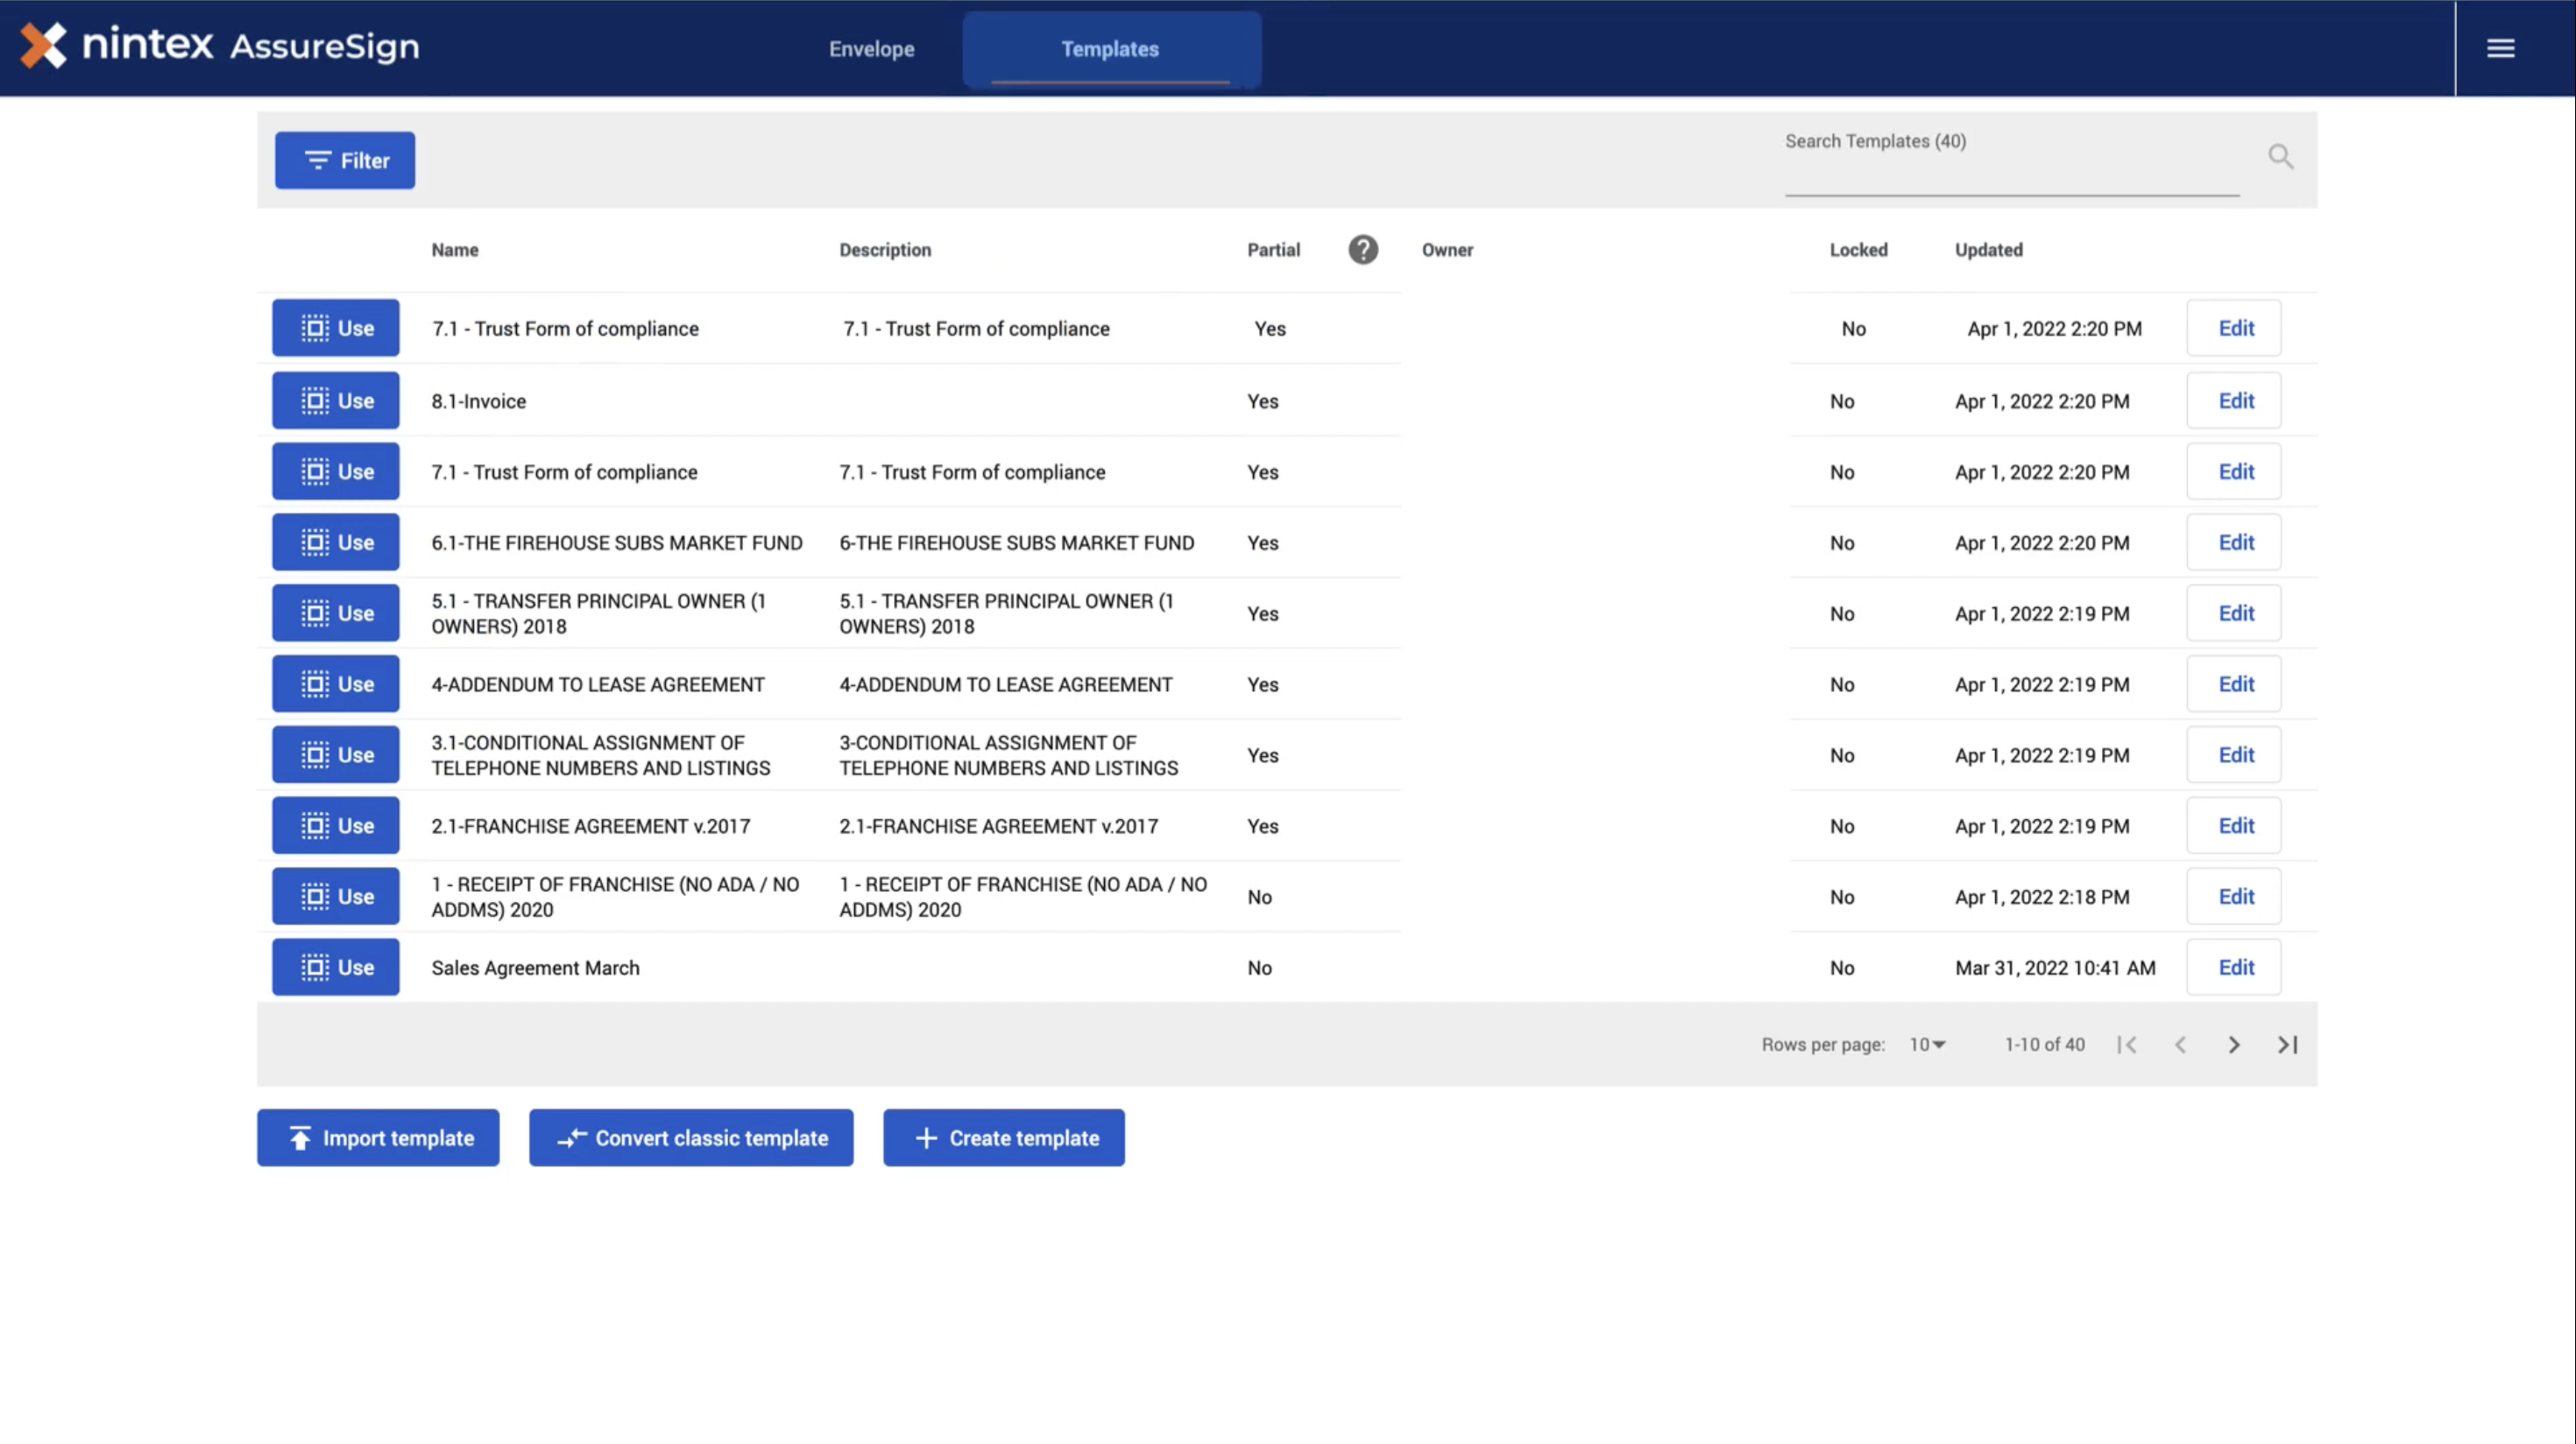Click the Updated column header
Viewport: 2576px width, 1444px height.
pos(1988,250)
